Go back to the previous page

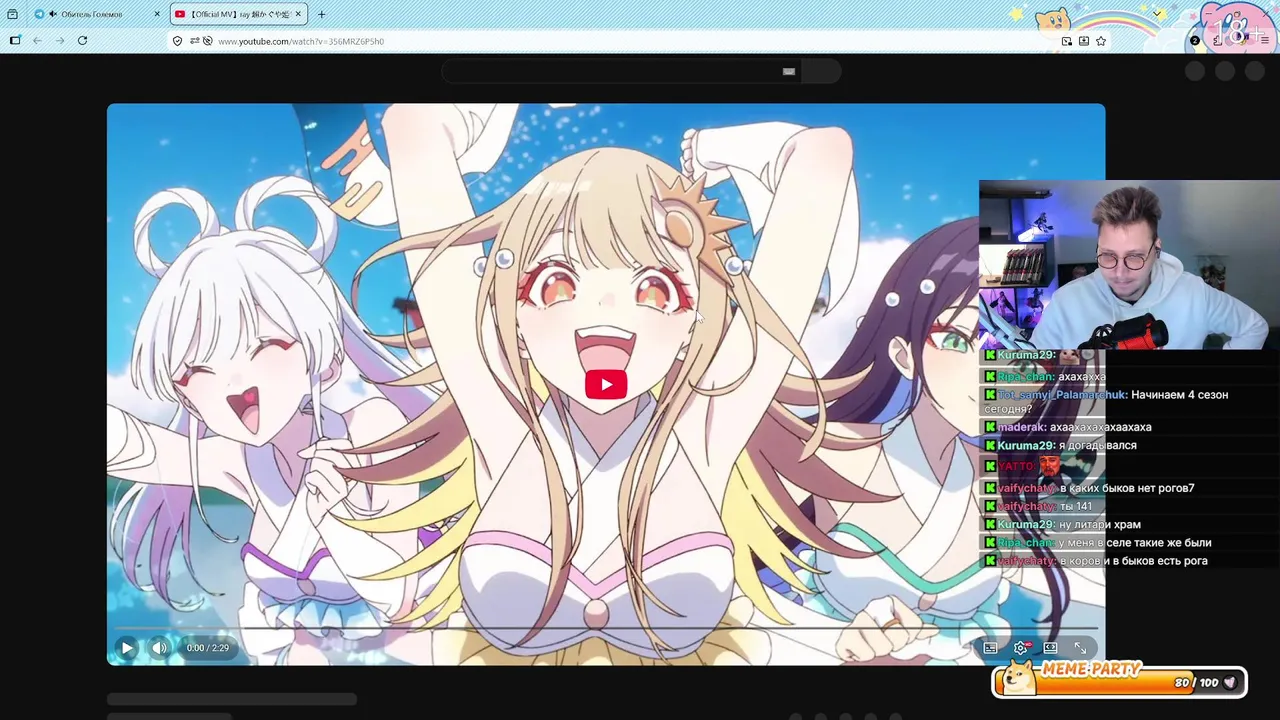pos(37,41)
